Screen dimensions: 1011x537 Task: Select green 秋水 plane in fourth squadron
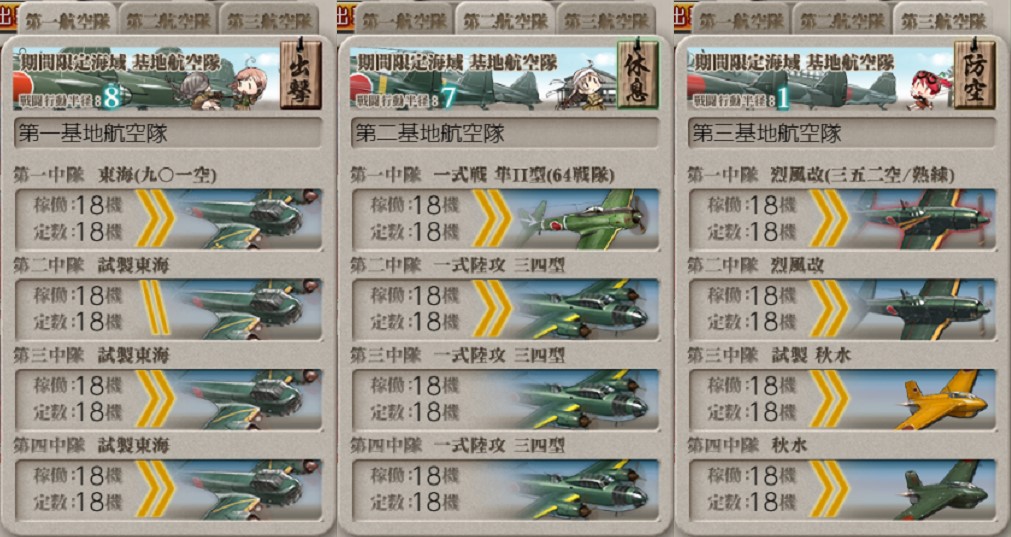point(842,489)
